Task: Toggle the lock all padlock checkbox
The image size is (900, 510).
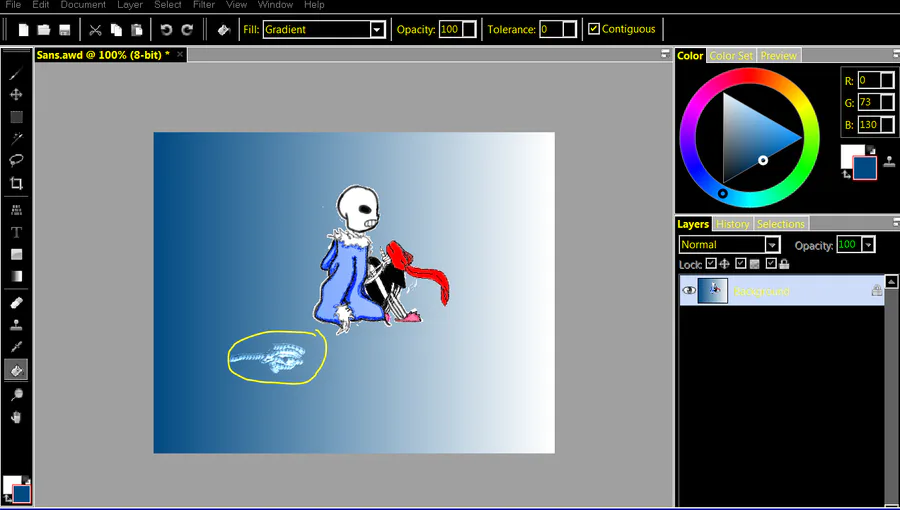Action: [771, 263]
